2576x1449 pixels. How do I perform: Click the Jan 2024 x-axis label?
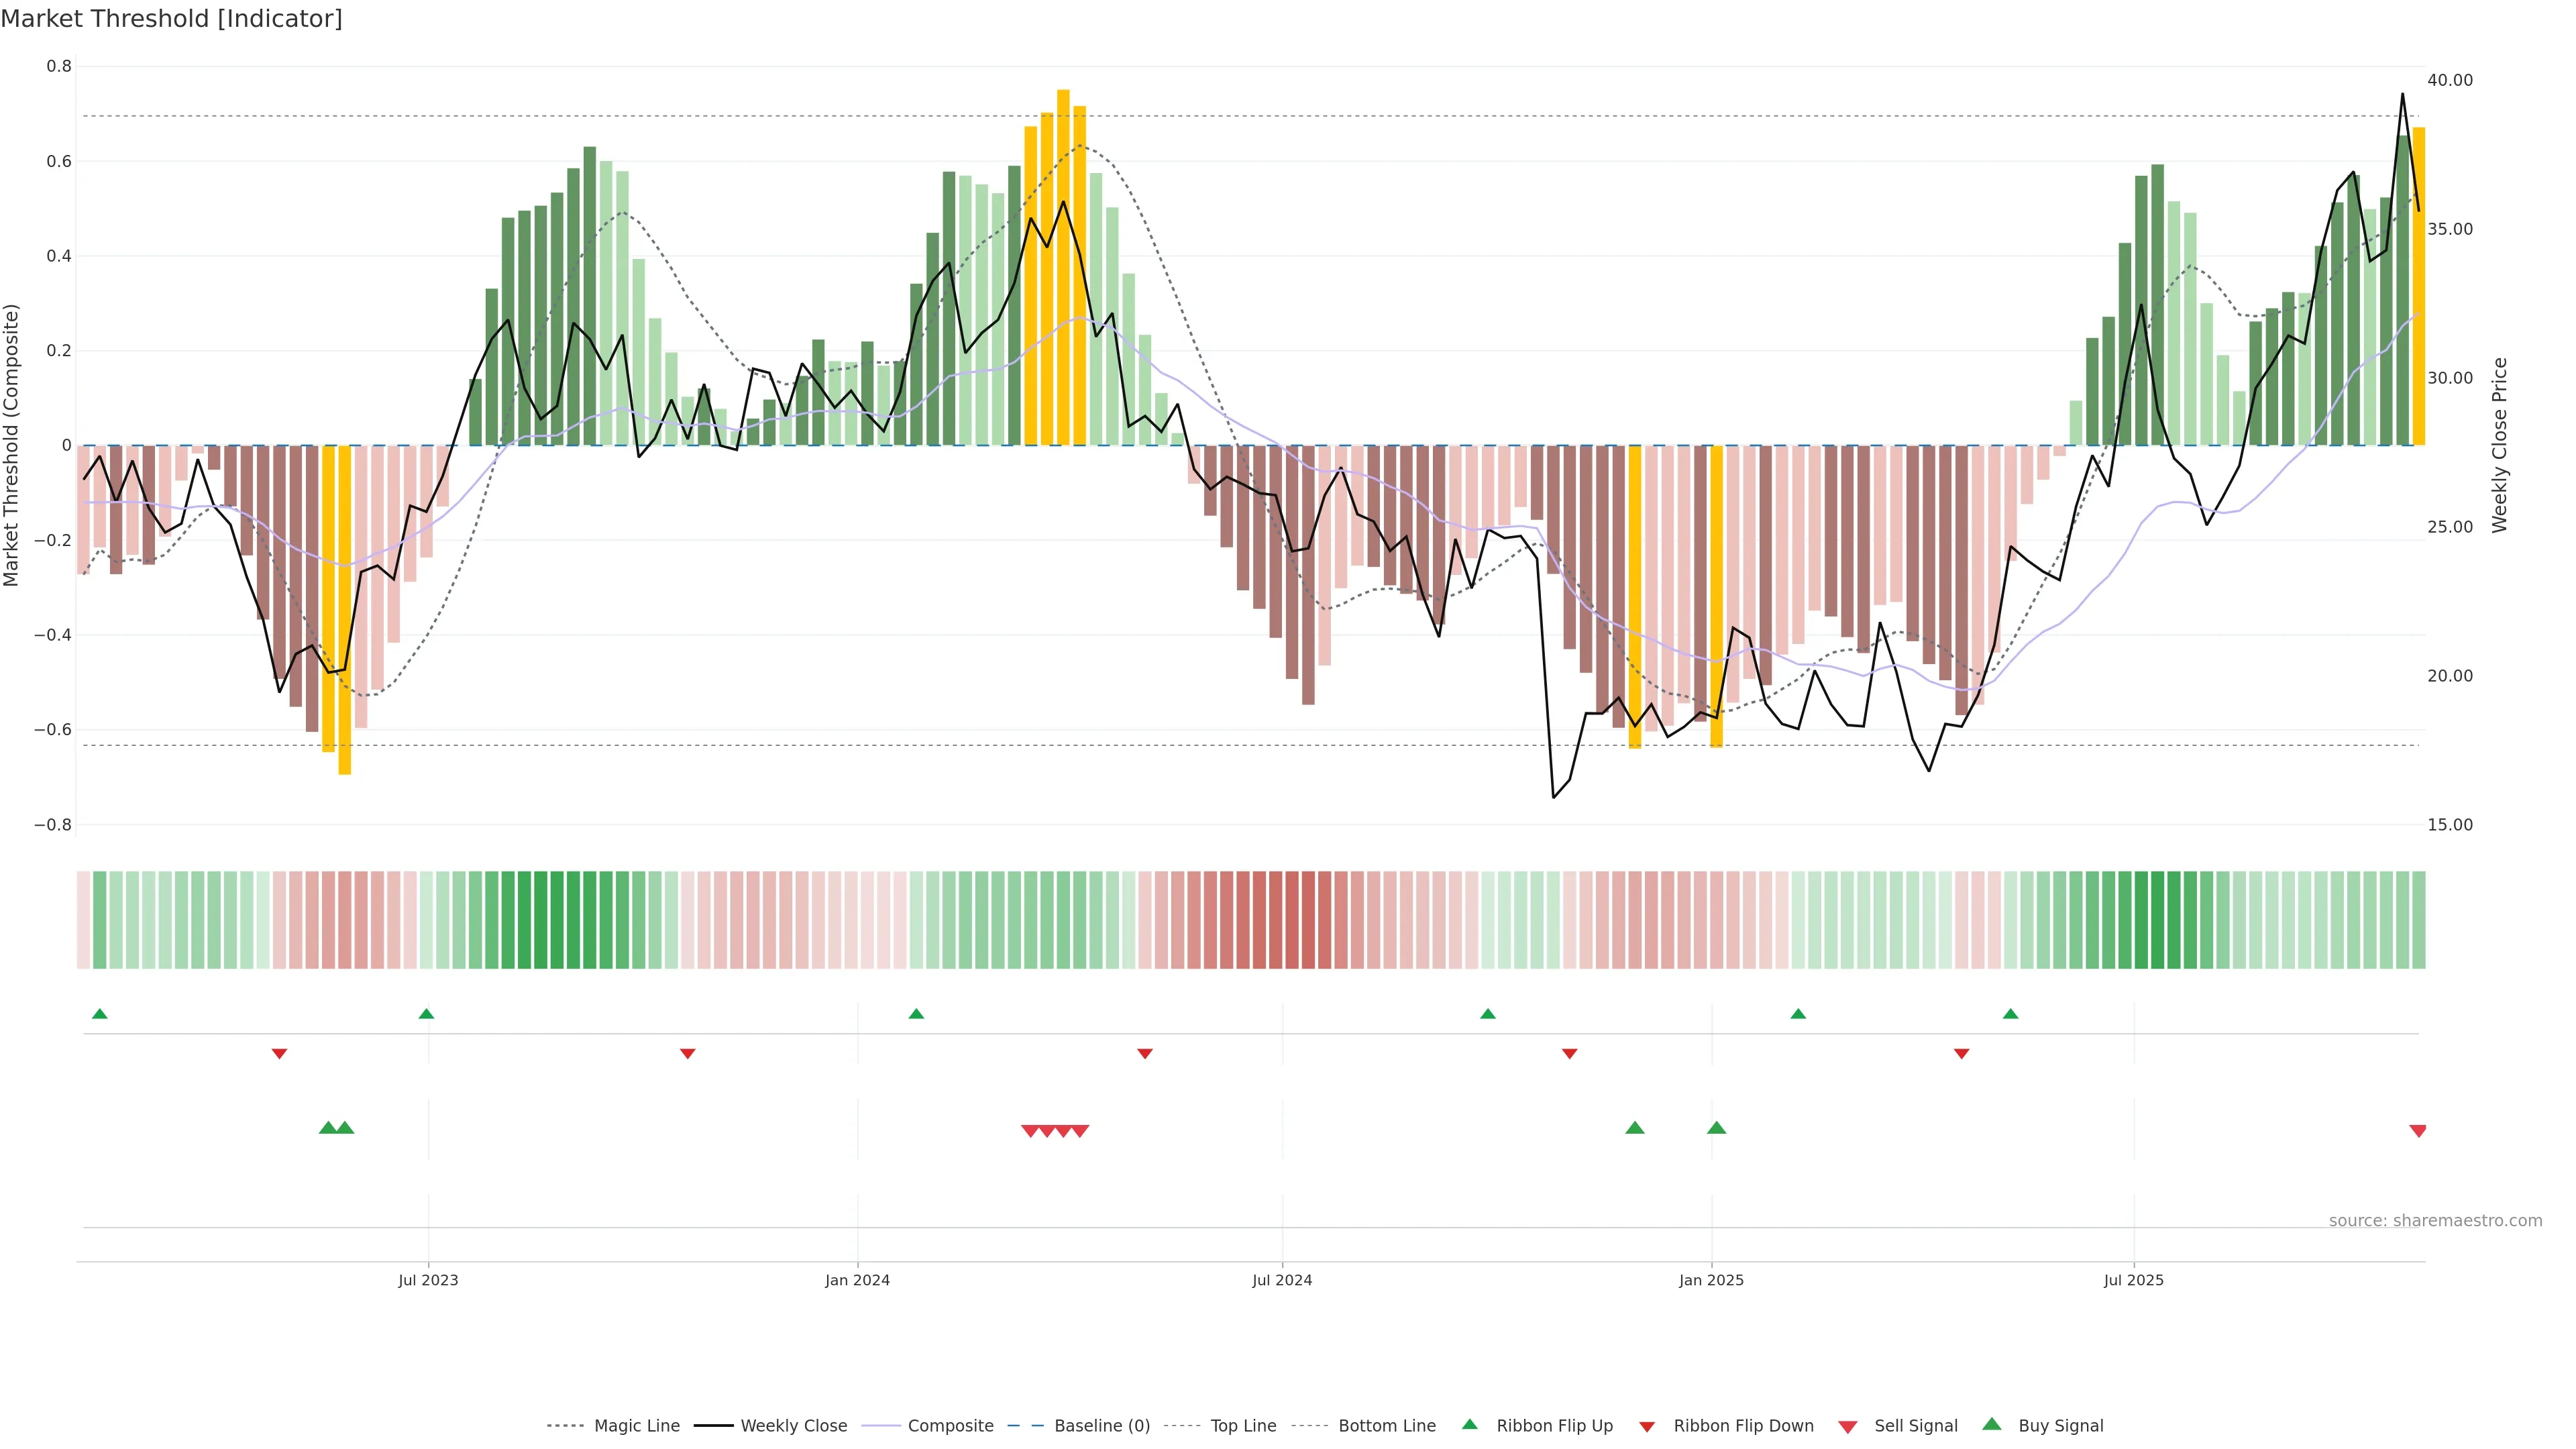pos(857,1280)
